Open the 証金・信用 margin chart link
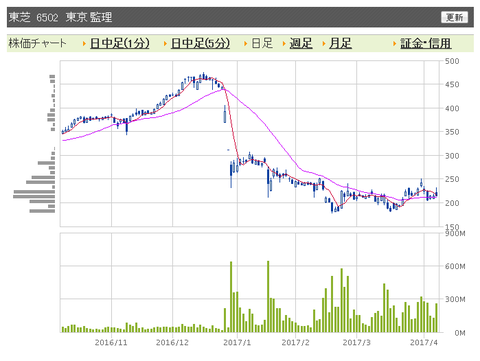This screenshot has width=480, height=361. tap(426, 43)
